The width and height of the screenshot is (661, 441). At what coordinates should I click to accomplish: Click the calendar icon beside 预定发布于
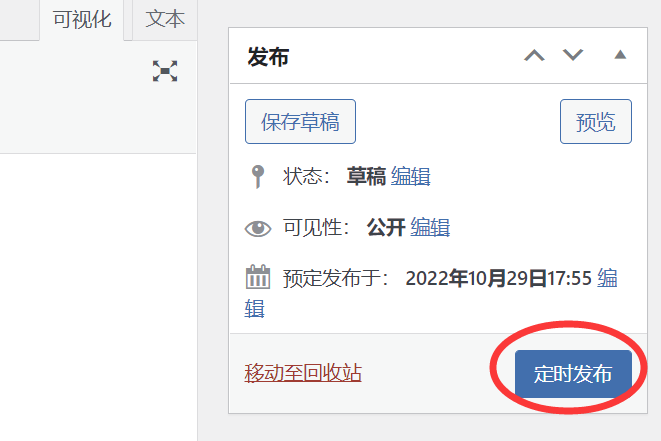coord(258,277)
